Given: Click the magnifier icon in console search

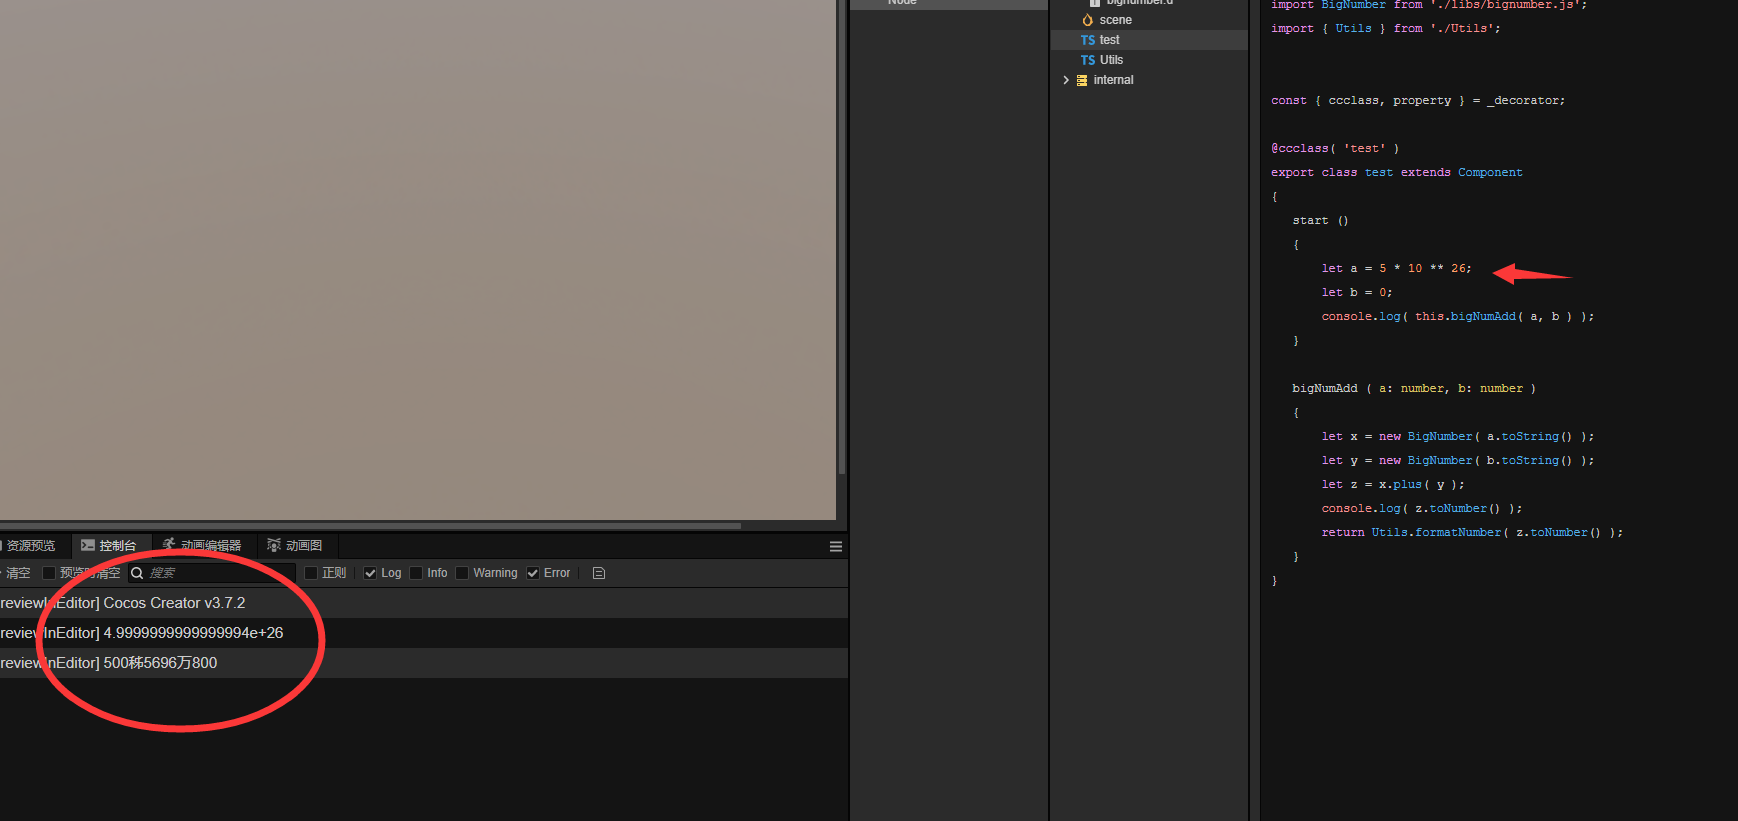Looking at the screenshot, I should click(x=137, y=573).
